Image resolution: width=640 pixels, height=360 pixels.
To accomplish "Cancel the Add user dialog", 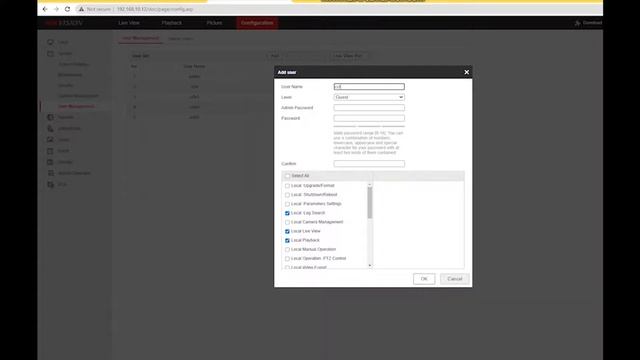I will click(455, 279).
